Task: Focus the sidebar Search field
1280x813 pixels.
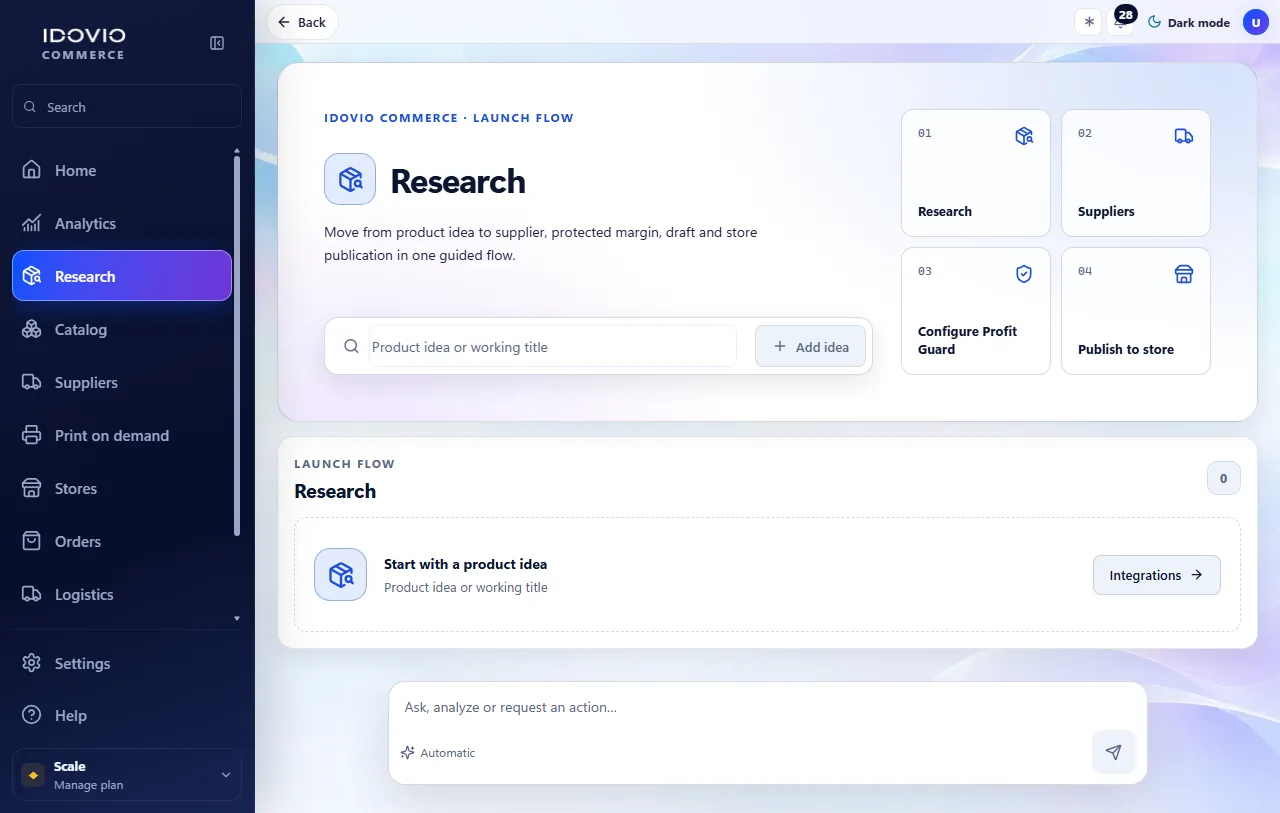Action: (127, 107)
